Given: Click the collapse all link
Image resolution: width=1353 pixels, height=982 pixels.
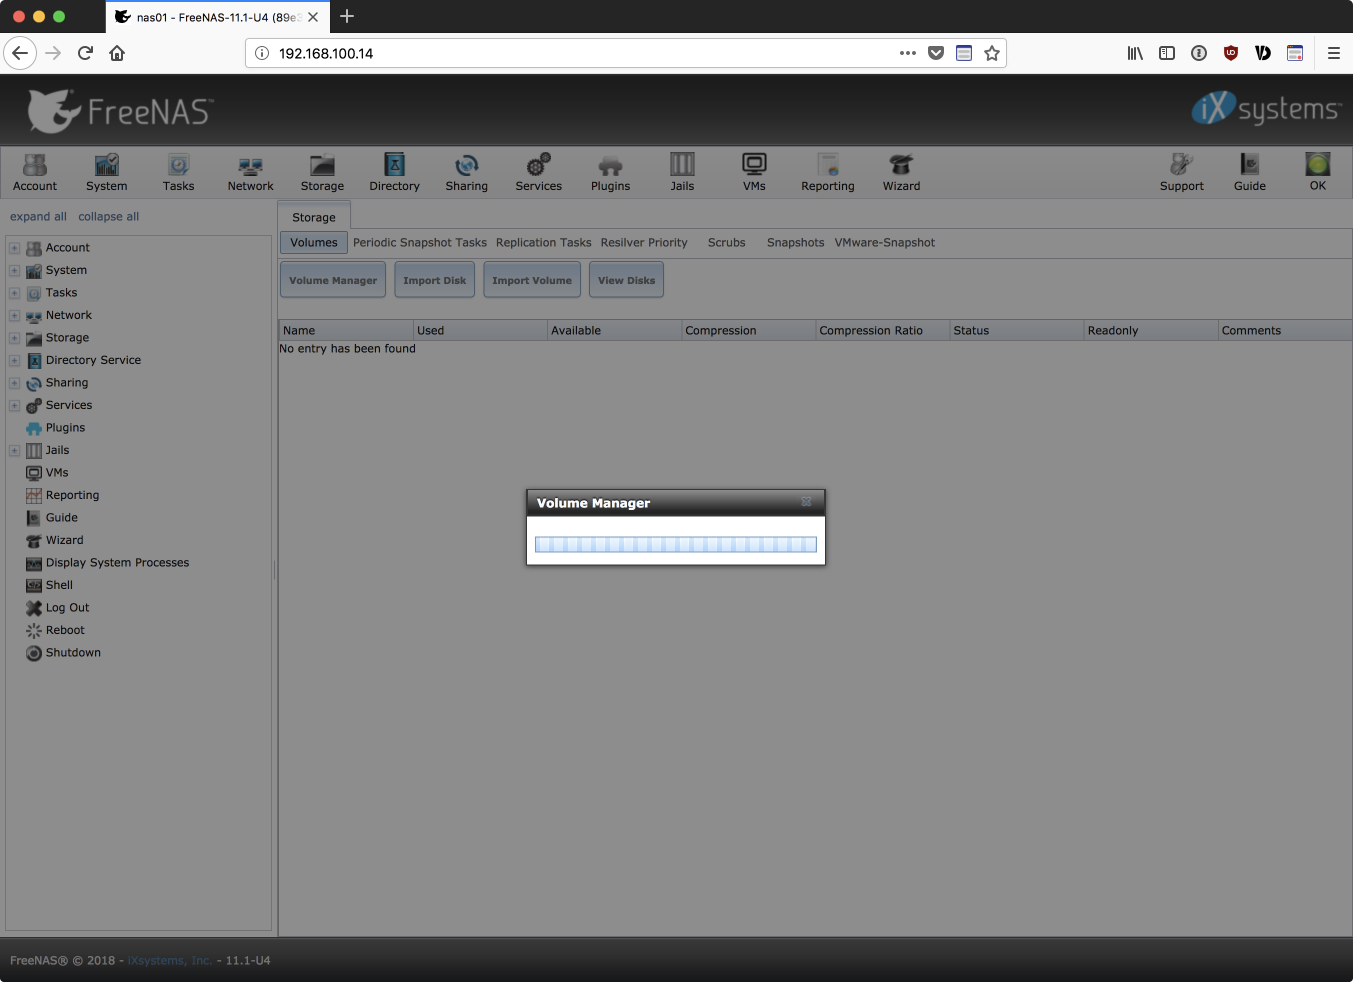Looking at the screenshot, I should coord(108,217).
